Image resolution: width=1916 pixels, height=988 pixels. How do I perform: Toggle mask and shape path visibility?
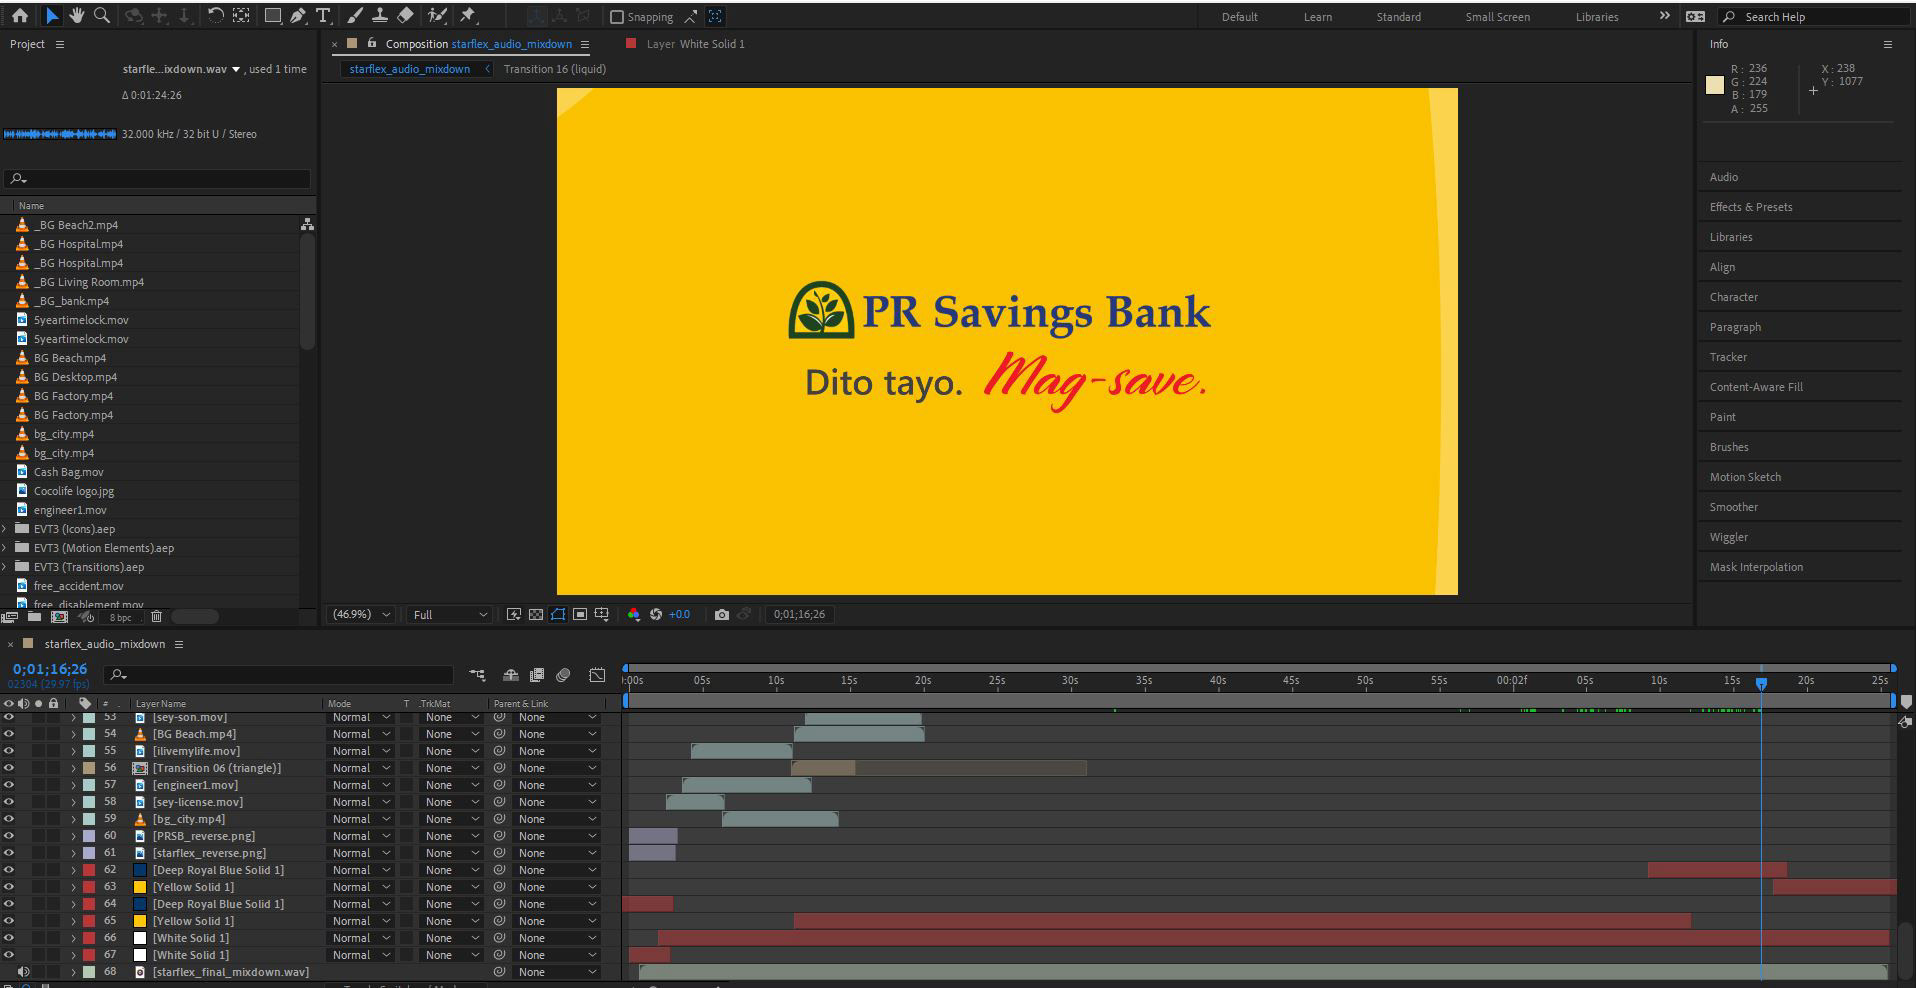(x=558, y=614)
